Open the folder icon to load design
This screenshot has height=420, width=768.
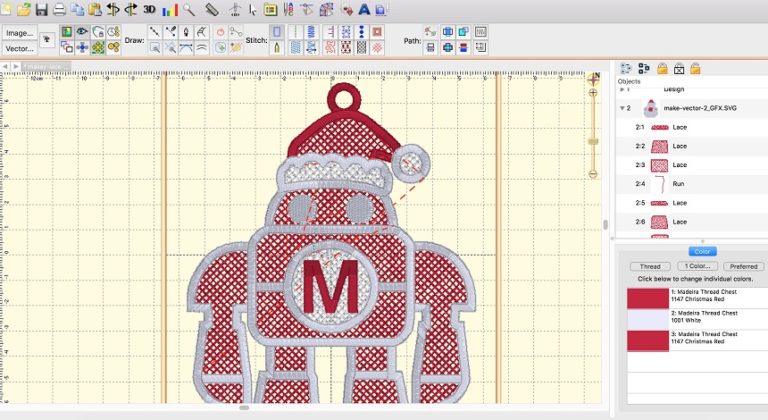[x=23, y=9]
